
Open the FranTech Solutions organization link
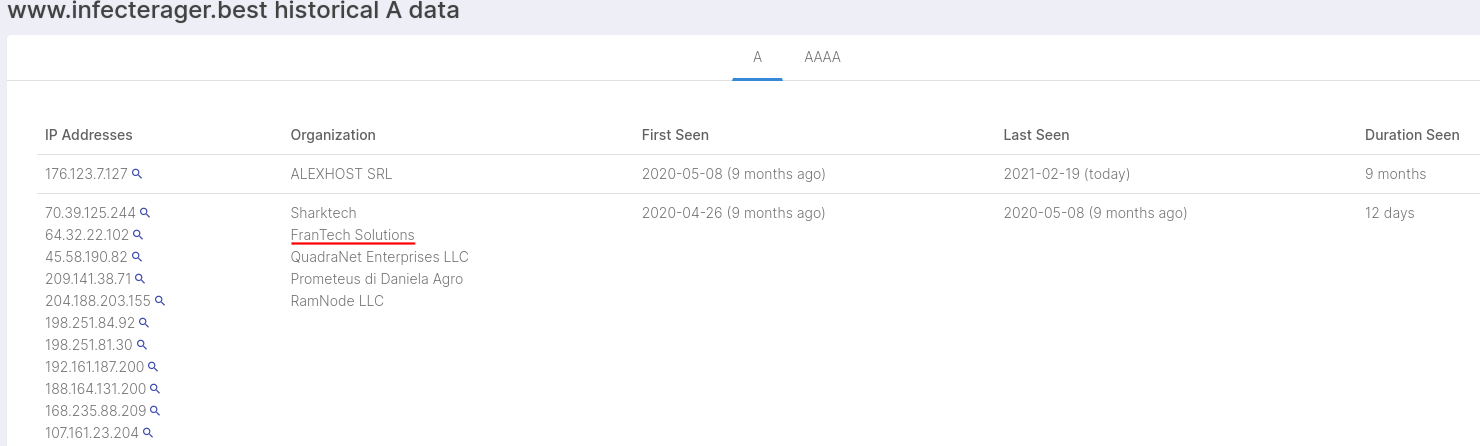[x=352, y=235]
